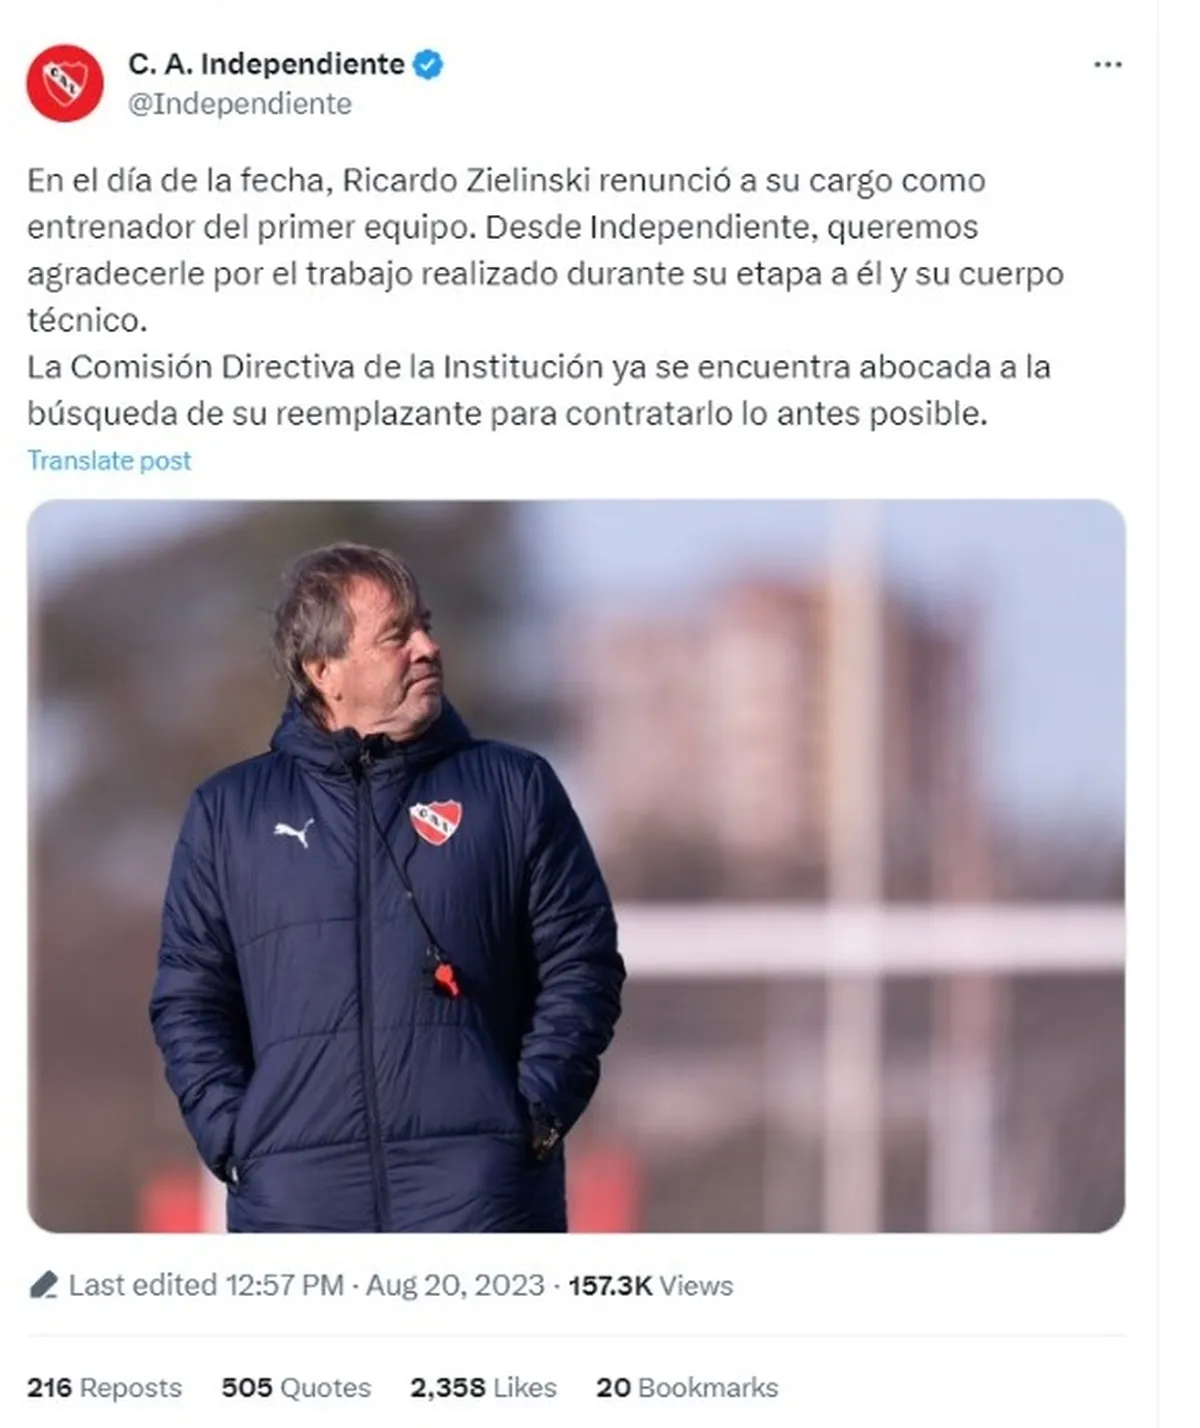
Task: Click the @Independiente handle
Action: (x=240, y=104)
